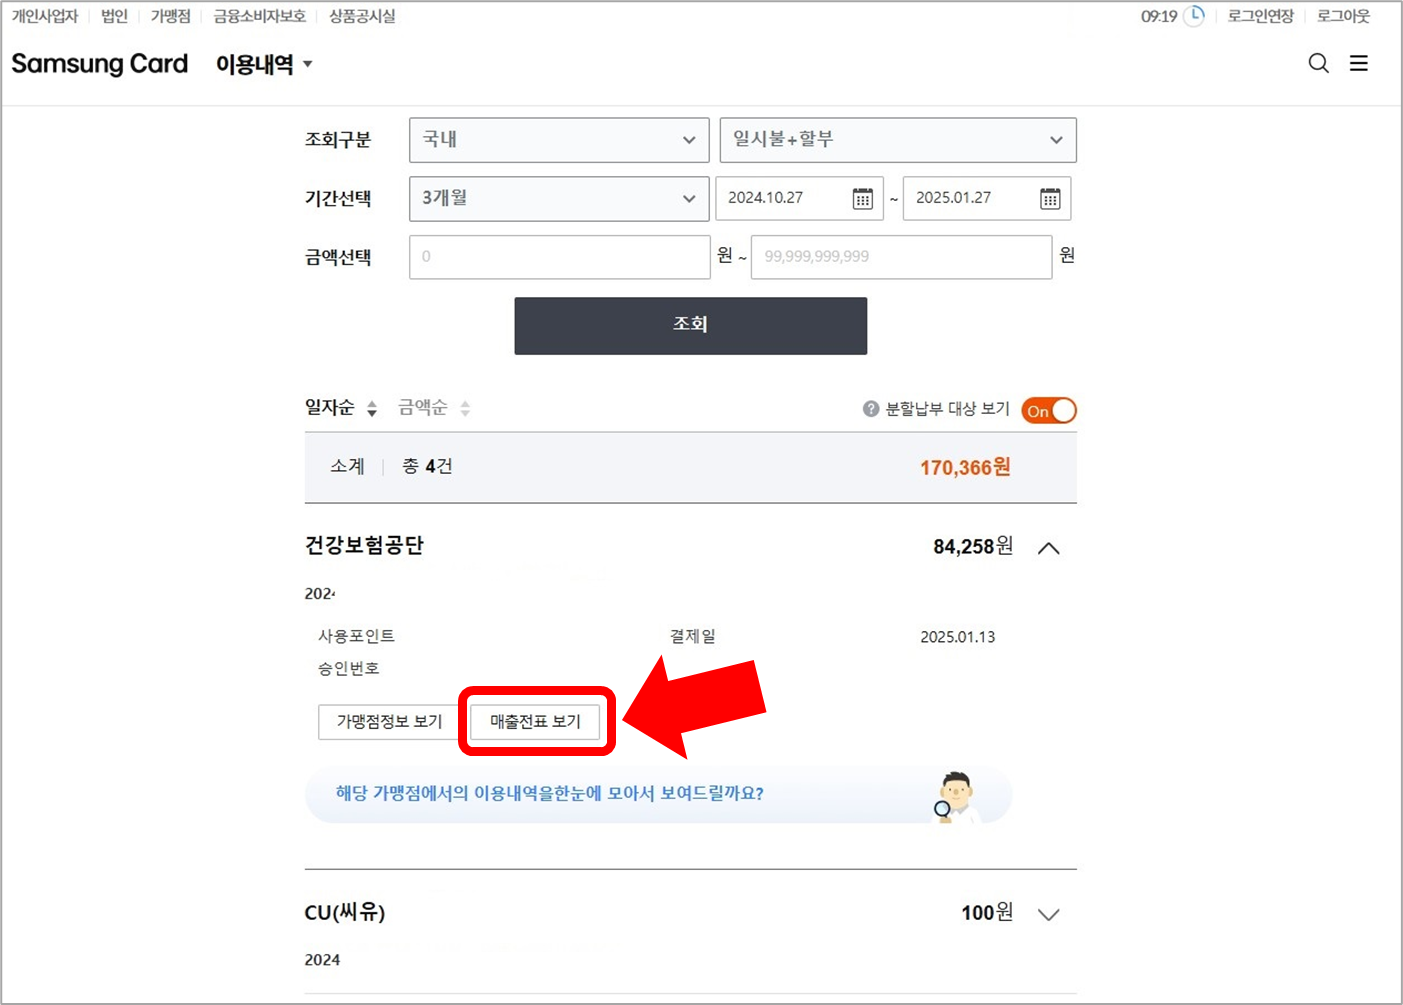This screenshot has width=1403, height=1005.
Task: Click the CU(씨유) merchant name
Action: pyautogui.click(x=345, y=912)
